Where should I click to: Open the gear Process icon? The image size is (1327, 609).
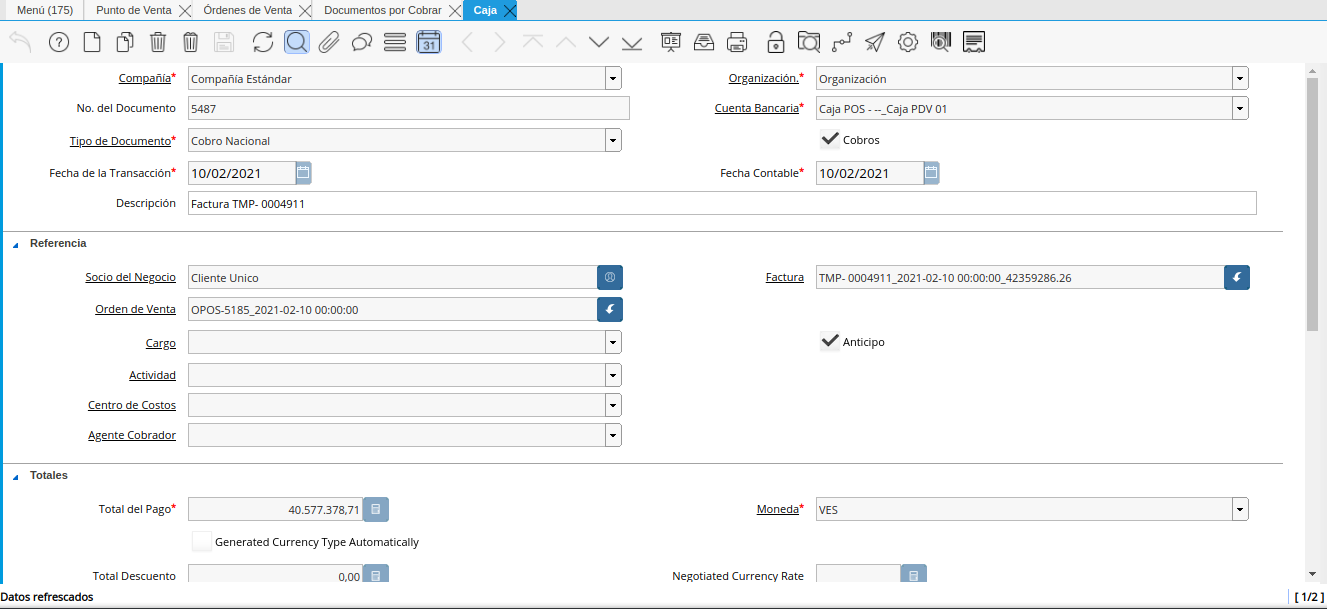[x=908, y=42]
